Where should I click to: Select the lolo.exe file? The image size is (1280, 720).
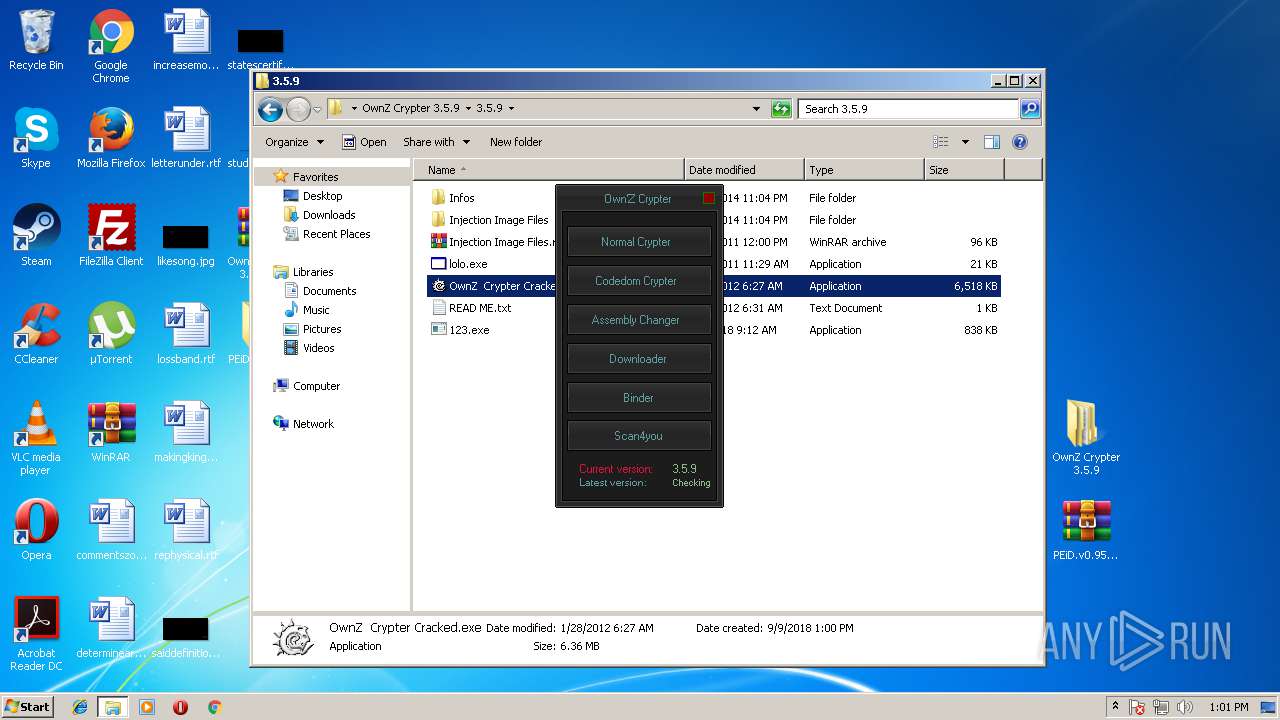459,264
